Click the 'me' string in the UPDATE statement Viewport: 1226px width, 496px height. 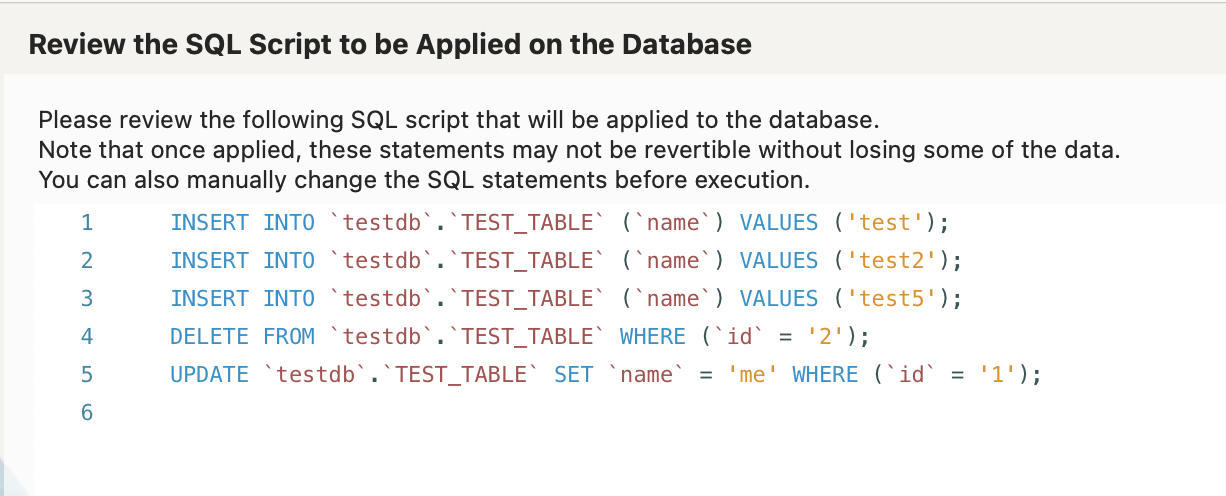tap(752, 374)
